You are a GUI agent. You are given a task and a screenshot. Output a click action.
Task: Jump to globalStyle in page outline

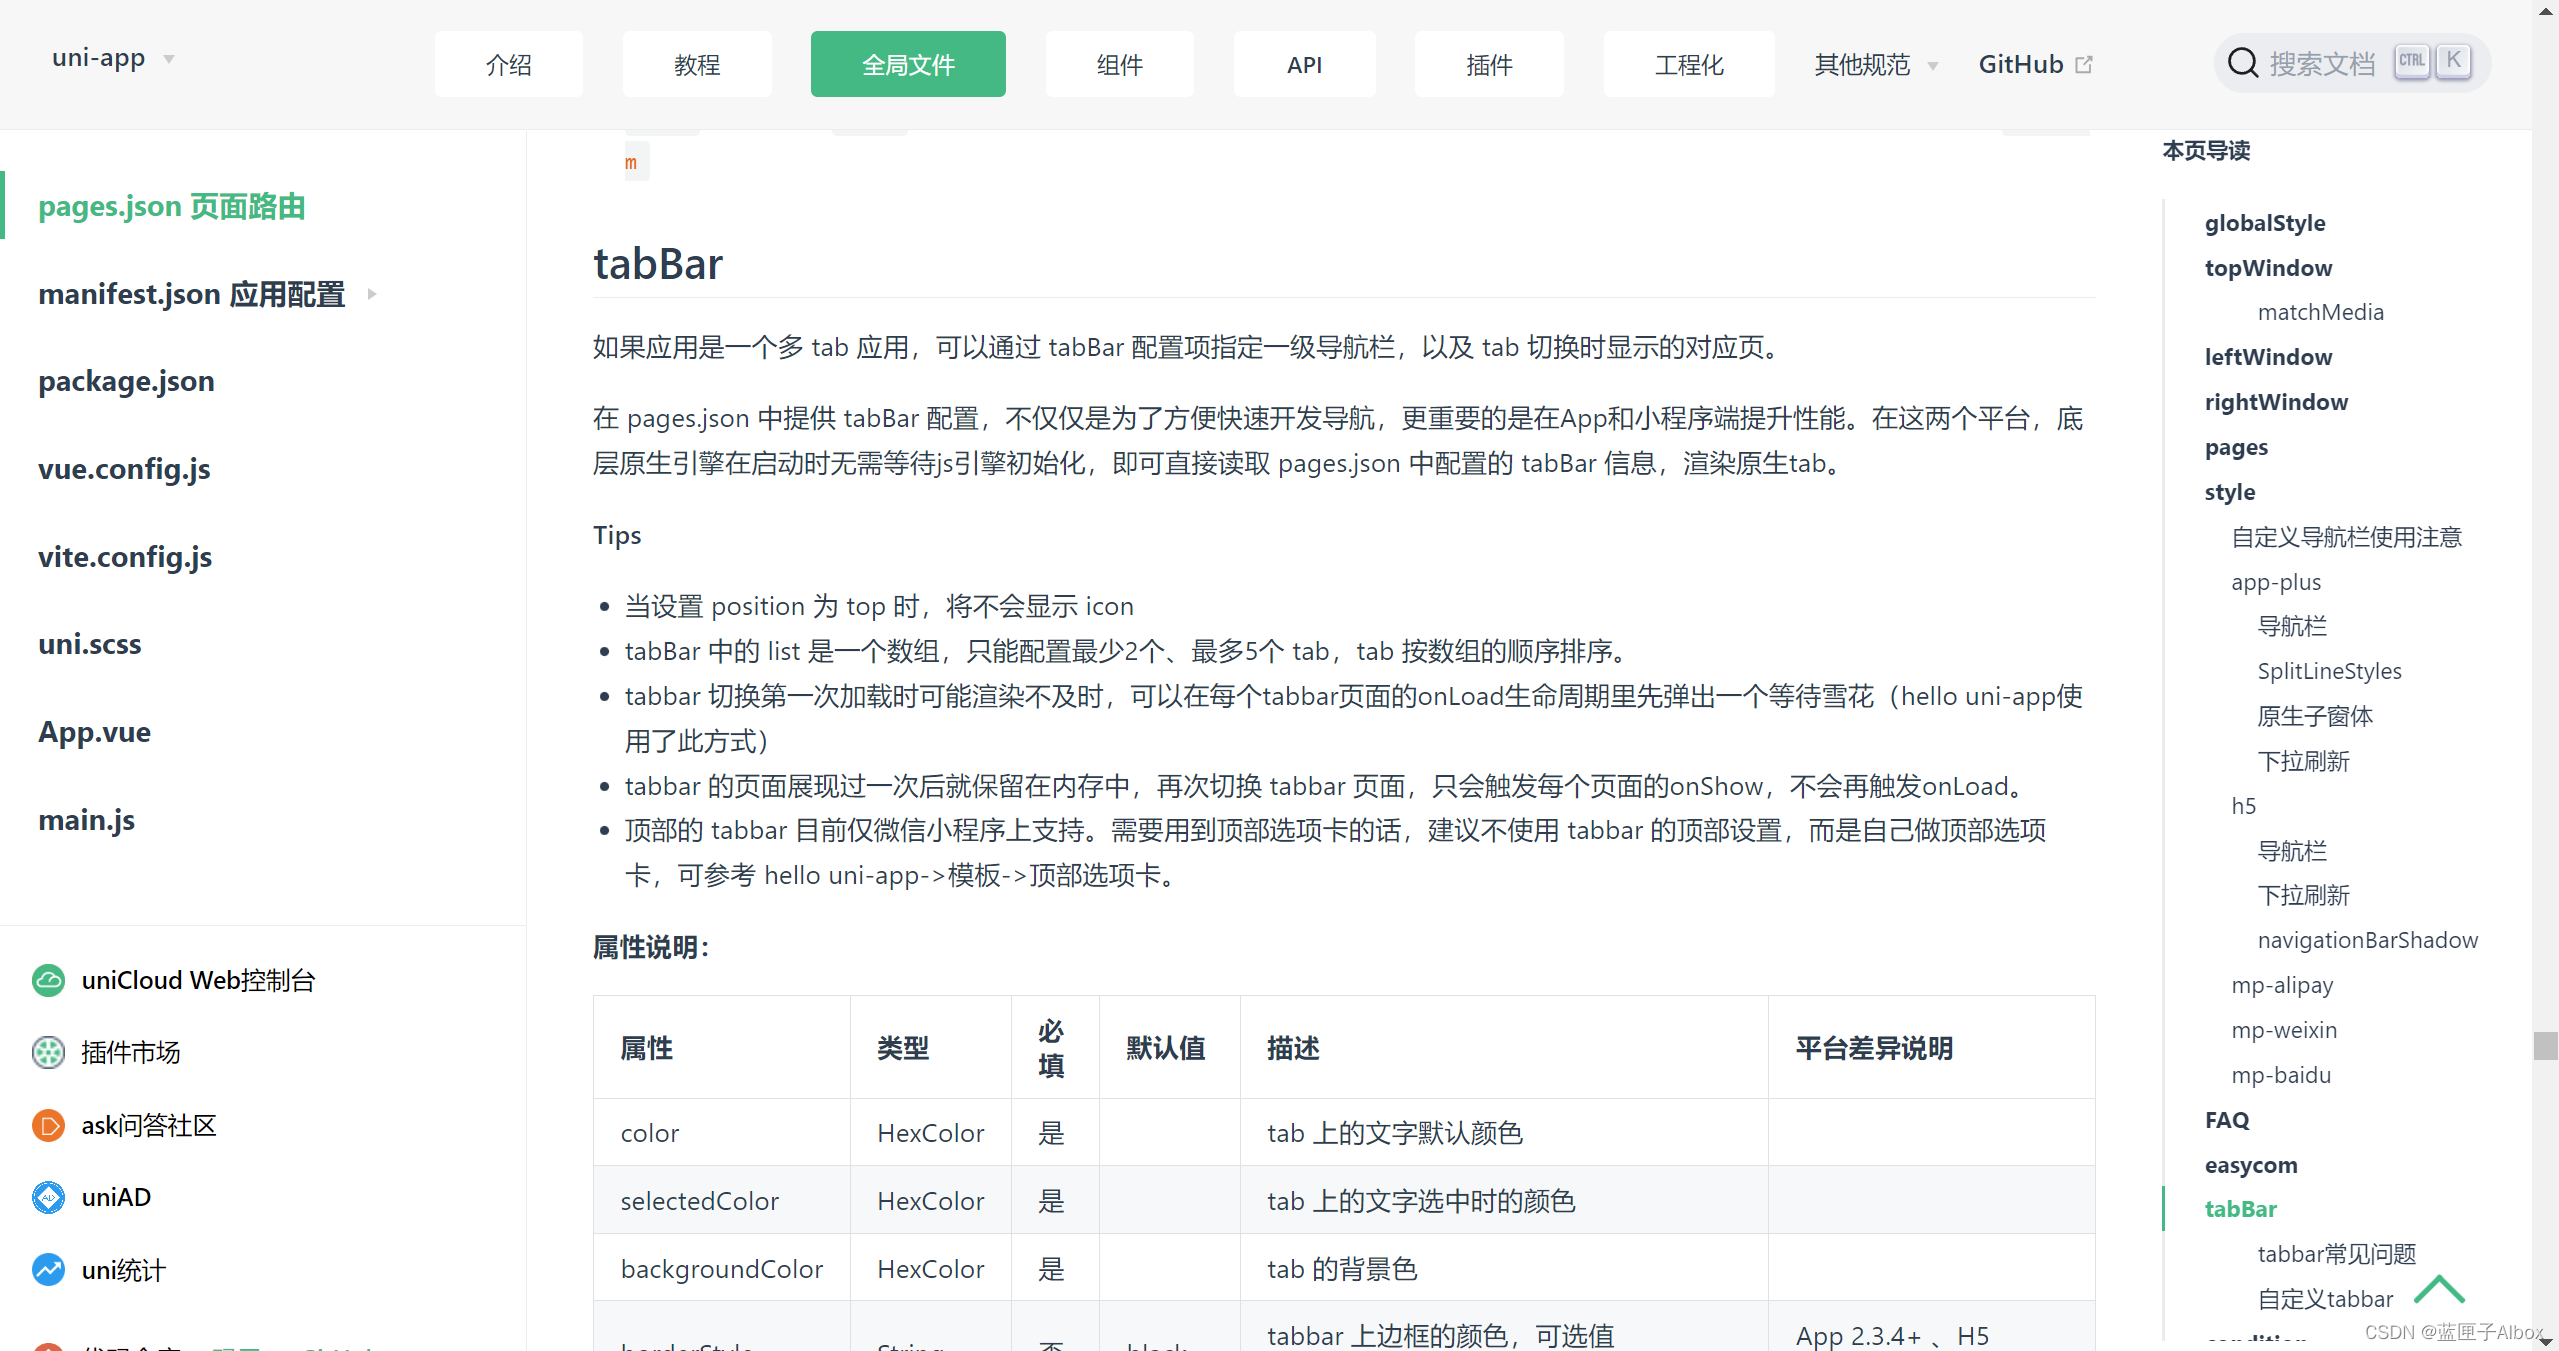pyautogui.click(x=2265, y=223)
